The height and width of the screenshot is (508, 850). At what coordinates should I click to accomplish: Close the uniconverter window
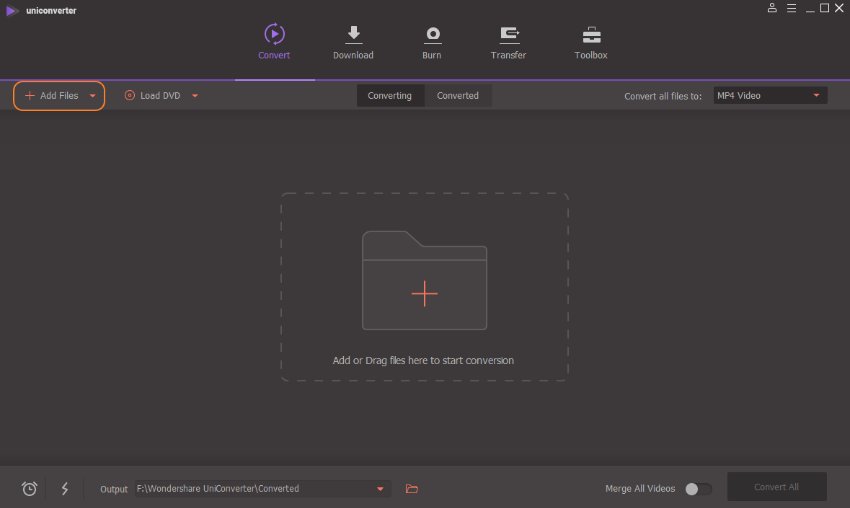(839, 8)
